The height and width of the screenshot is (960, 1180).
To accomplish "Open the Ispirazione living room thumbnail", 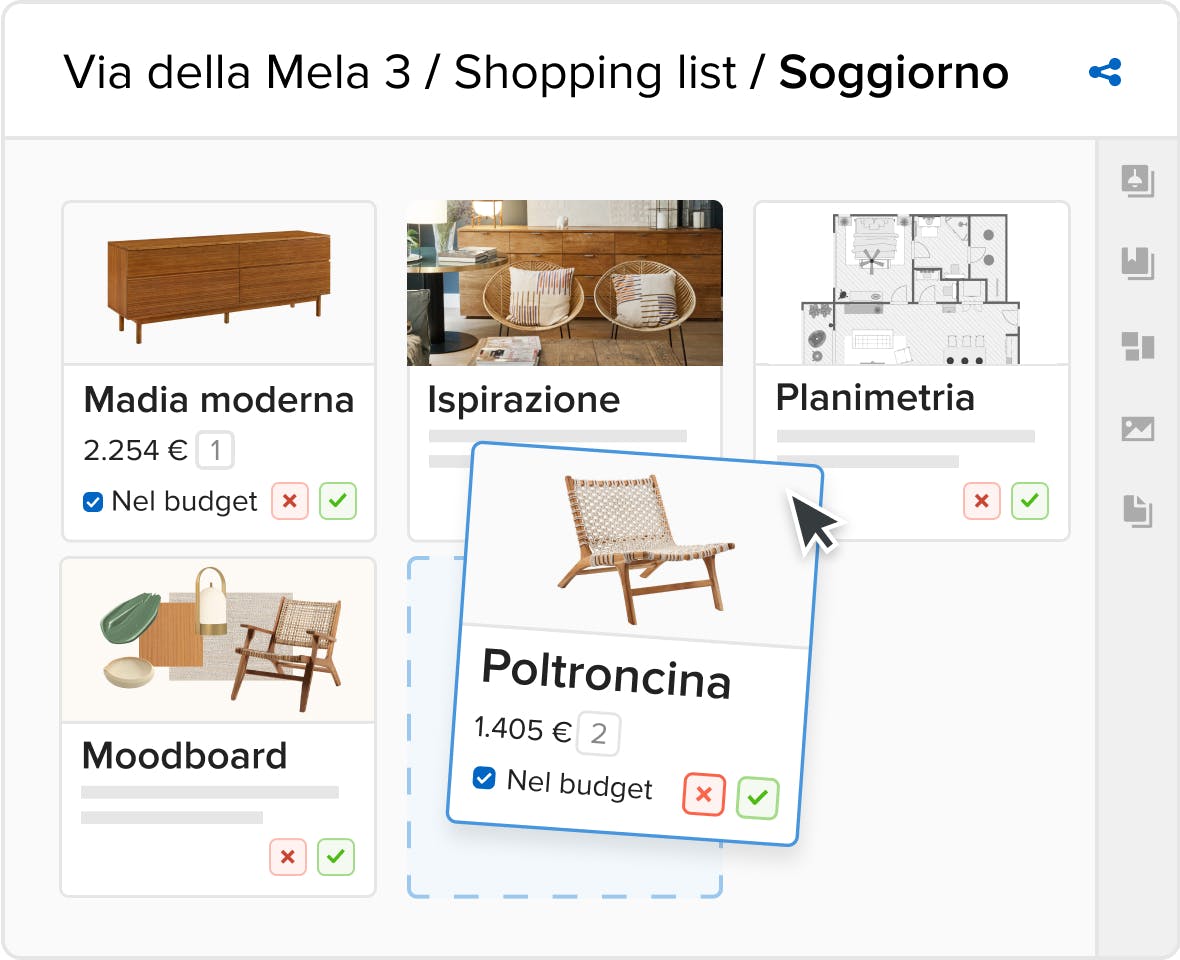I will tap(564, 283).
